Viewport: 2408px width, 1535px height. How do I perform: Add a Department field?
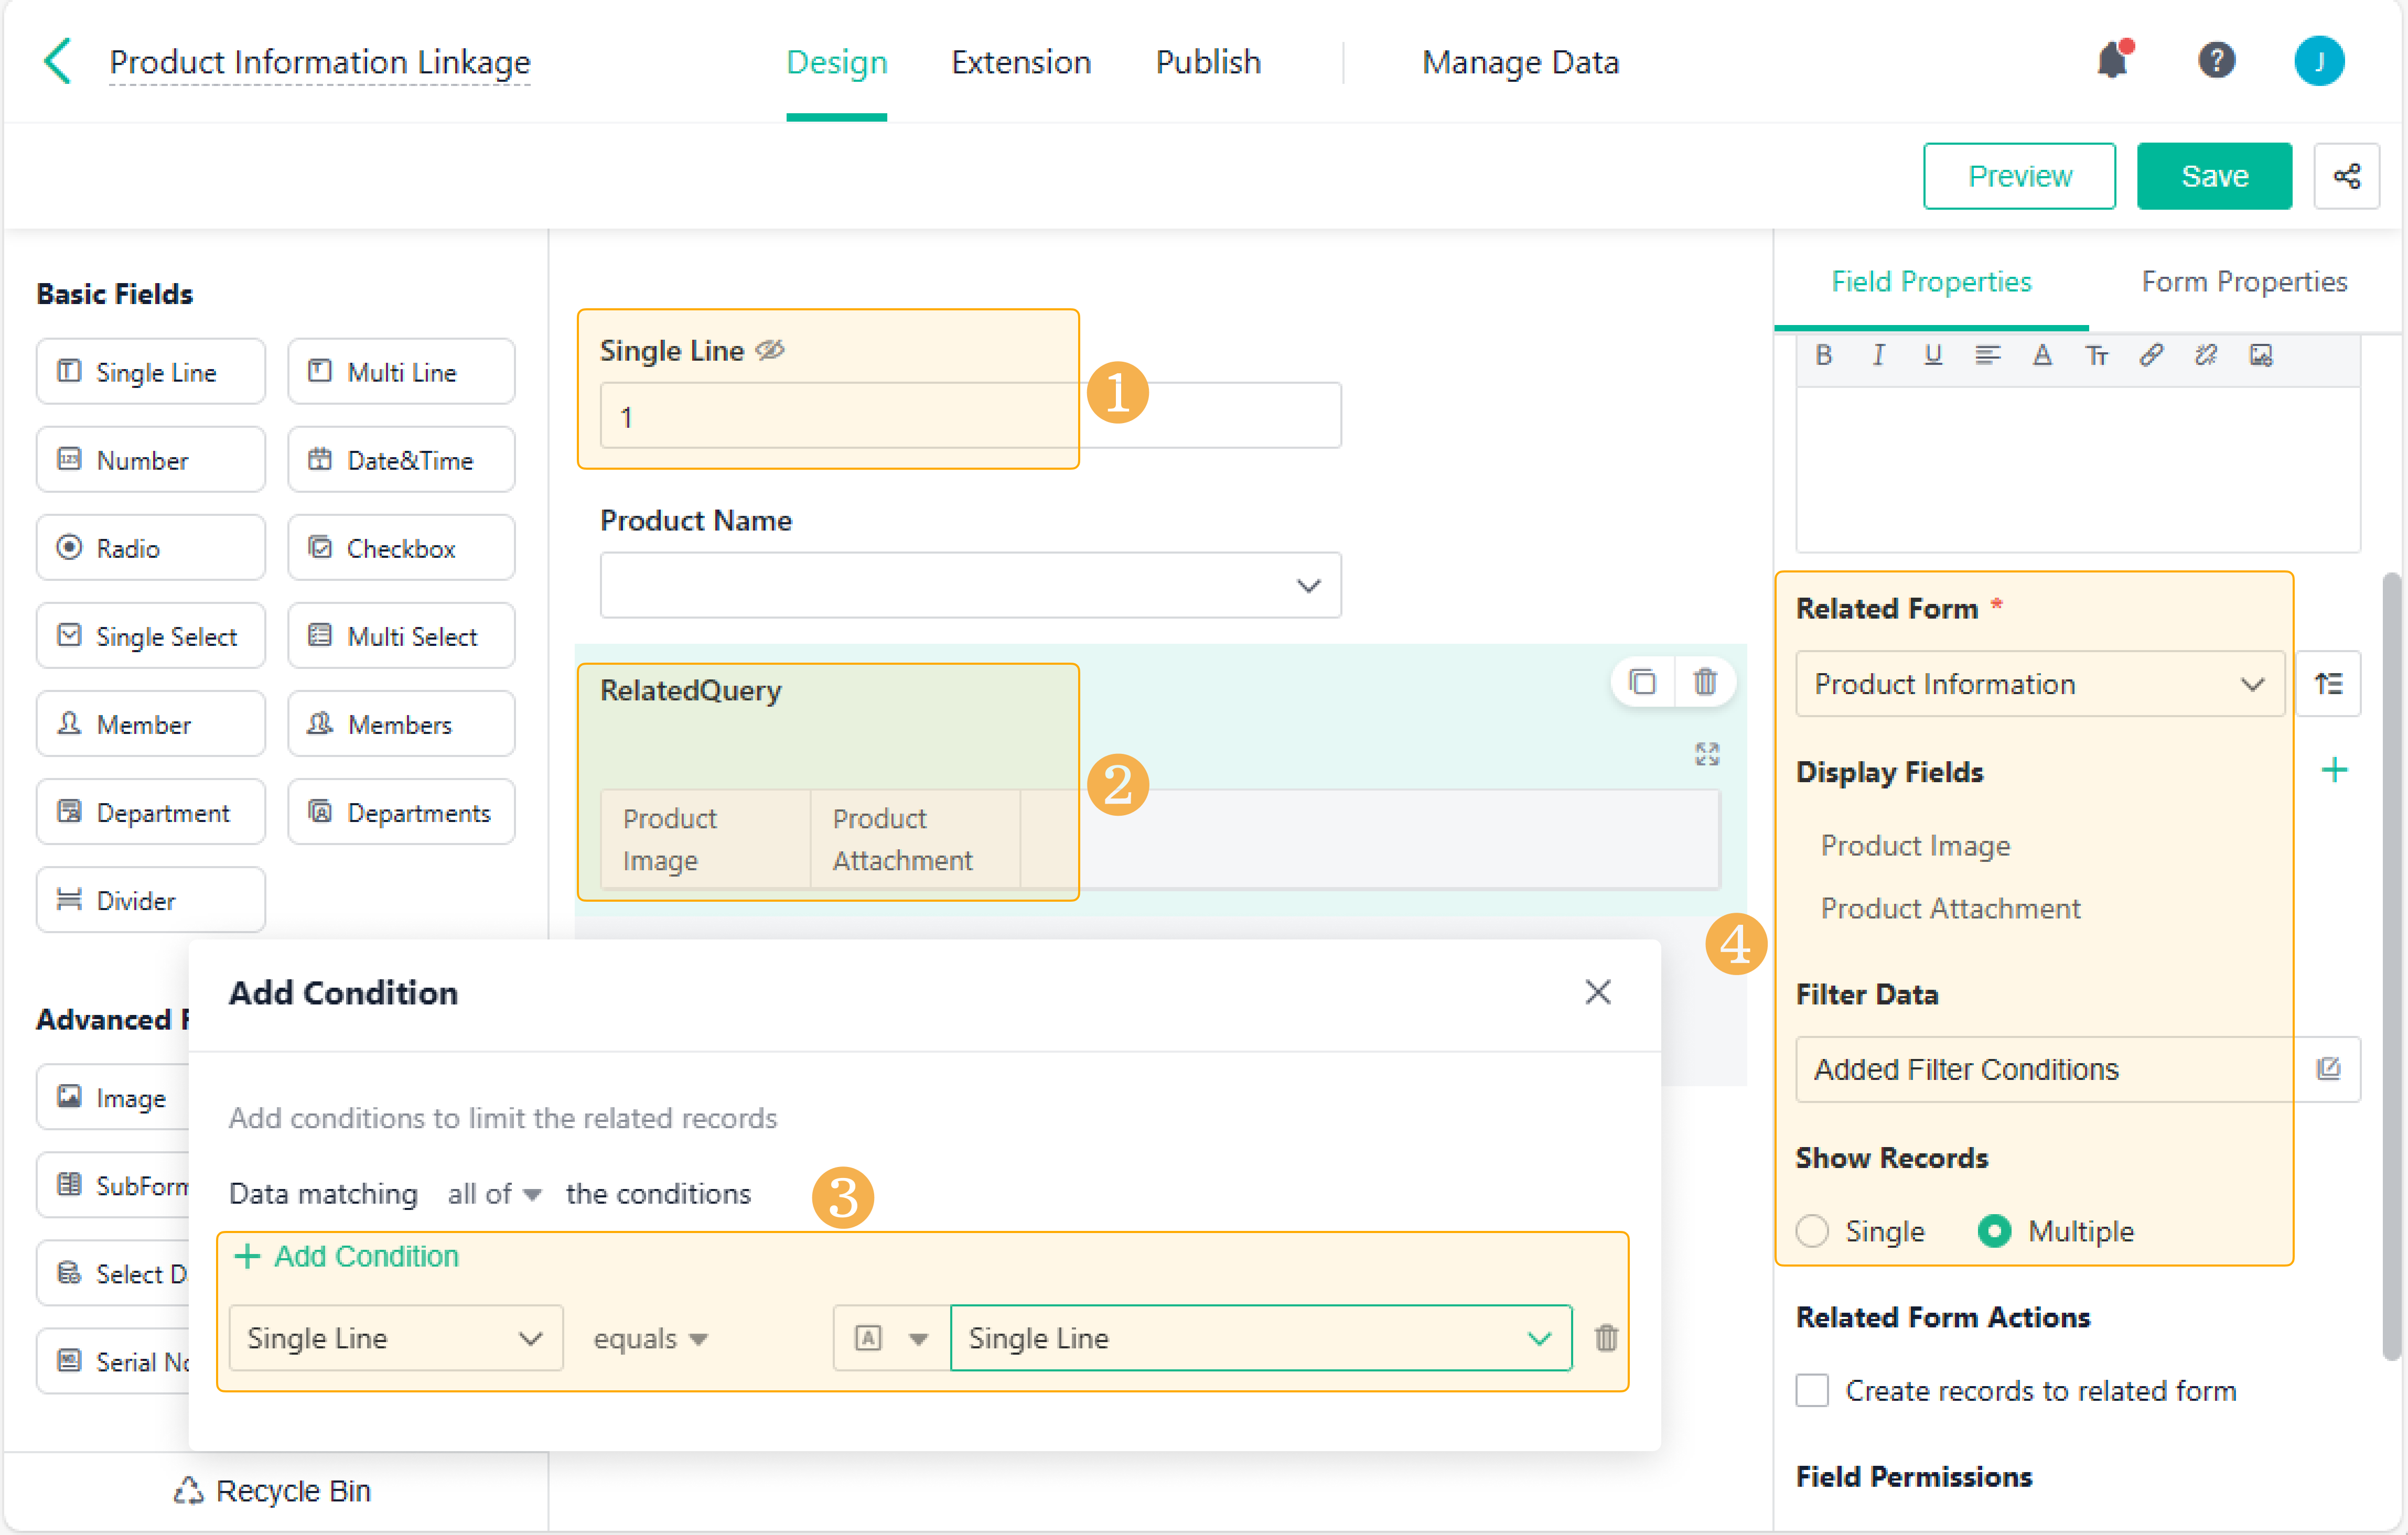pyautogui.click(x=151, y=812)
